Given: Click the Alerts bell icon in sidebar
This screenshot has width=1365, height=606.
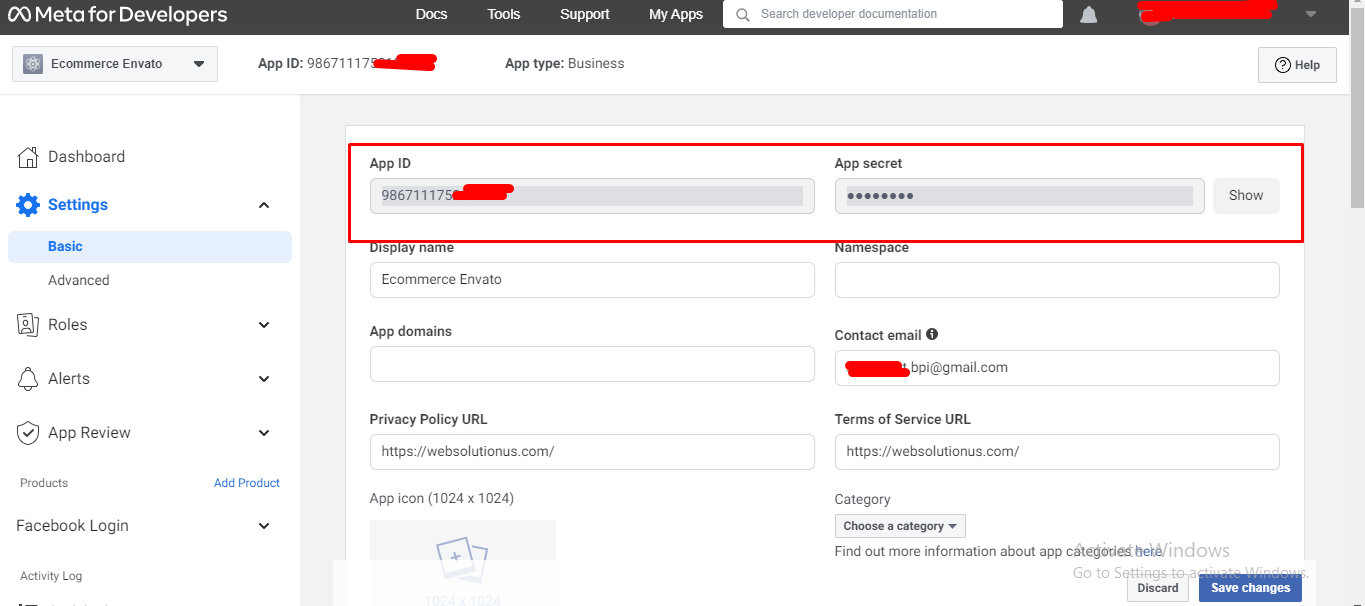Looking at the screenshot, I should click(x=29, y=379).
